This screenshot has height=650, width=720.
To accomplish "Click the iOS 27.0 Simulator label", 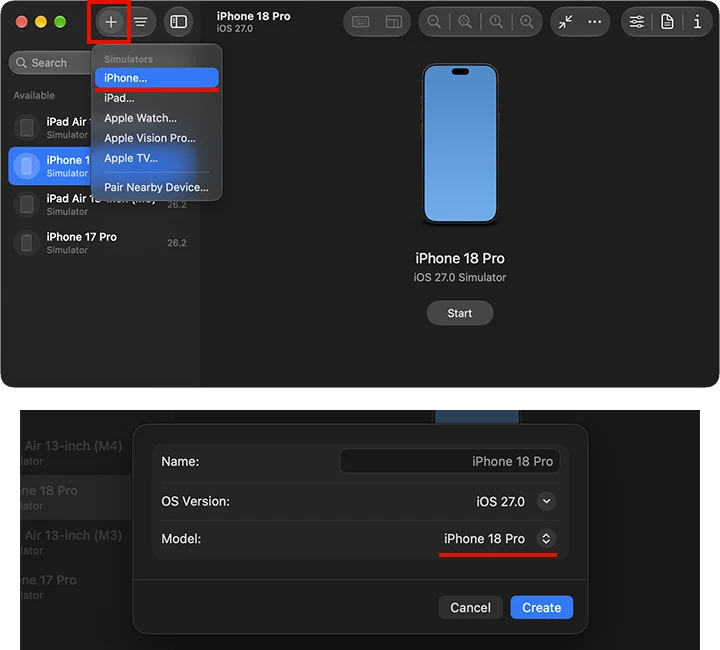I will click(x=460, y=278).
